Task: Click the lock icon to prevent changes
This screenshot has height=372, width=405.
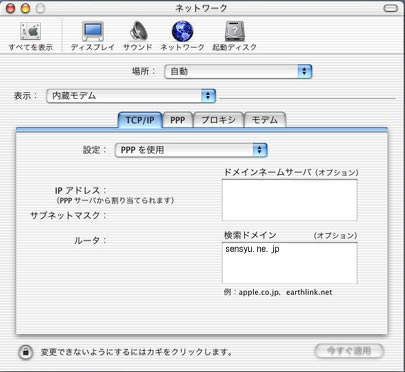Action: tap(25, 352)
